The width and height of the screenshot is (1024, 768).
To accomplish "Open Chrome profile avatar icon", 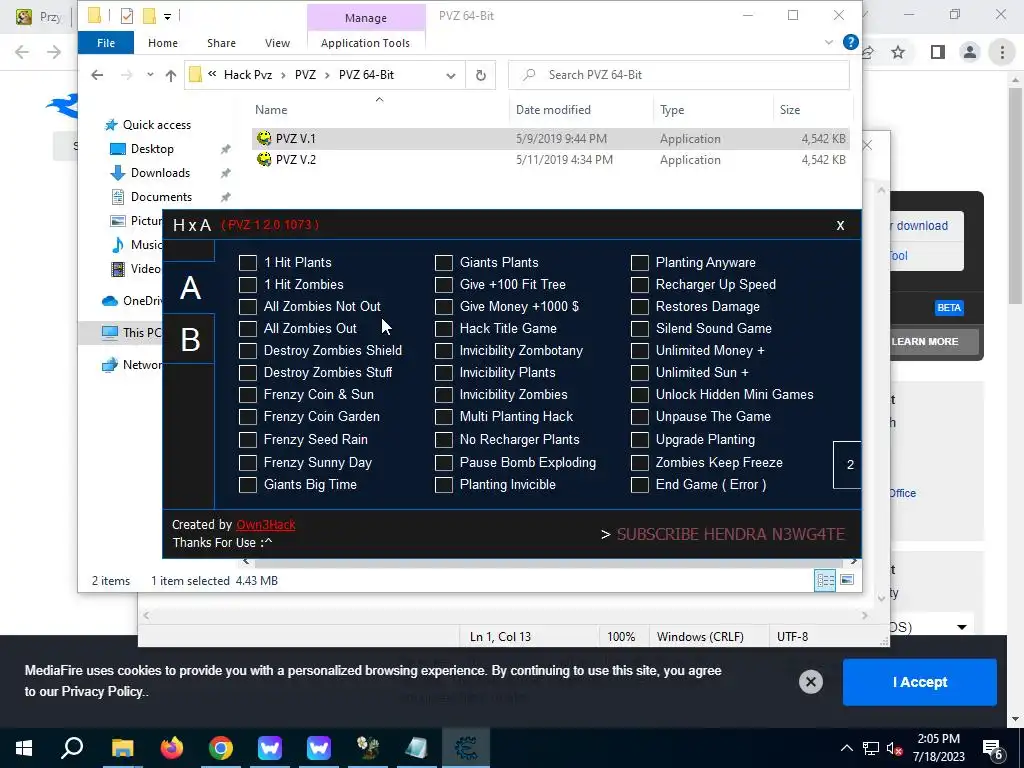I will click(970, 52).
